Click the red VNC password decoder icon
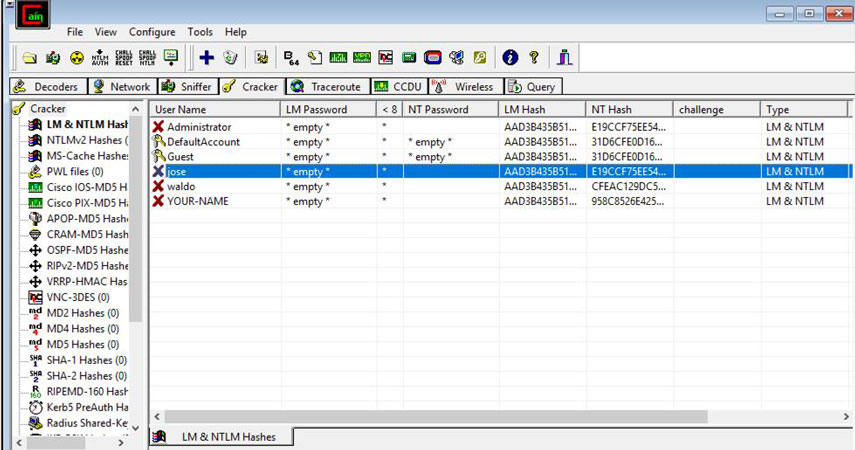This screenshot has width=855, height=450. pos(386,57)
